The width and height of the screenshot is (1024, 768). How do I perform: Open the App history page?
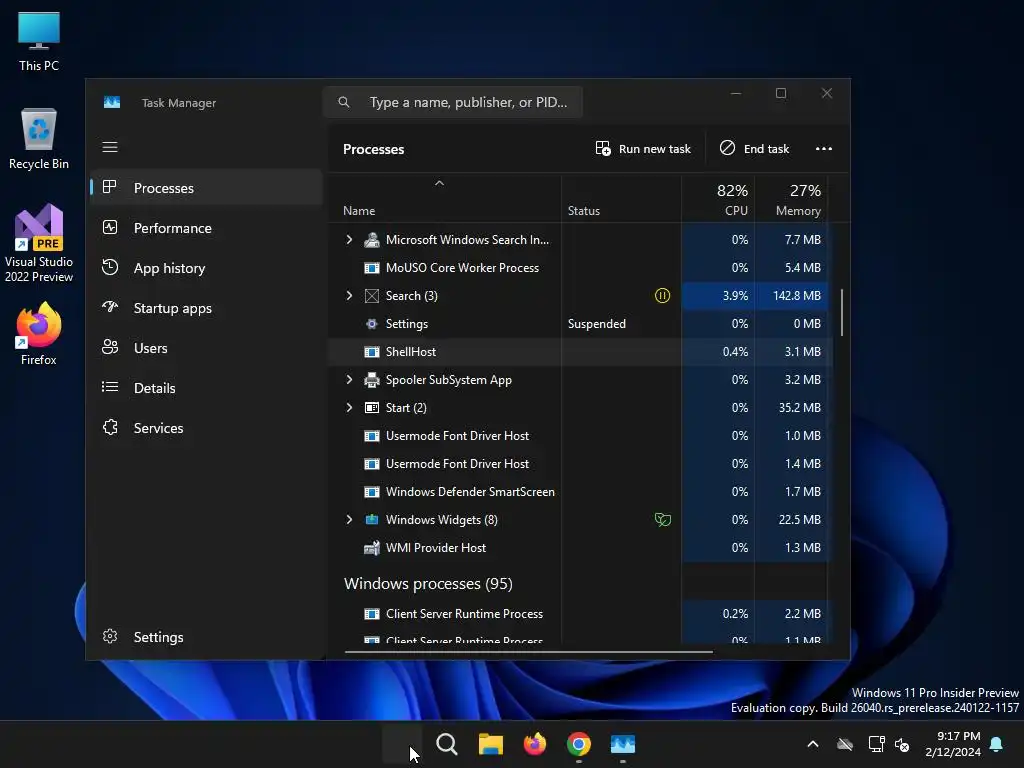coord(206,268)
